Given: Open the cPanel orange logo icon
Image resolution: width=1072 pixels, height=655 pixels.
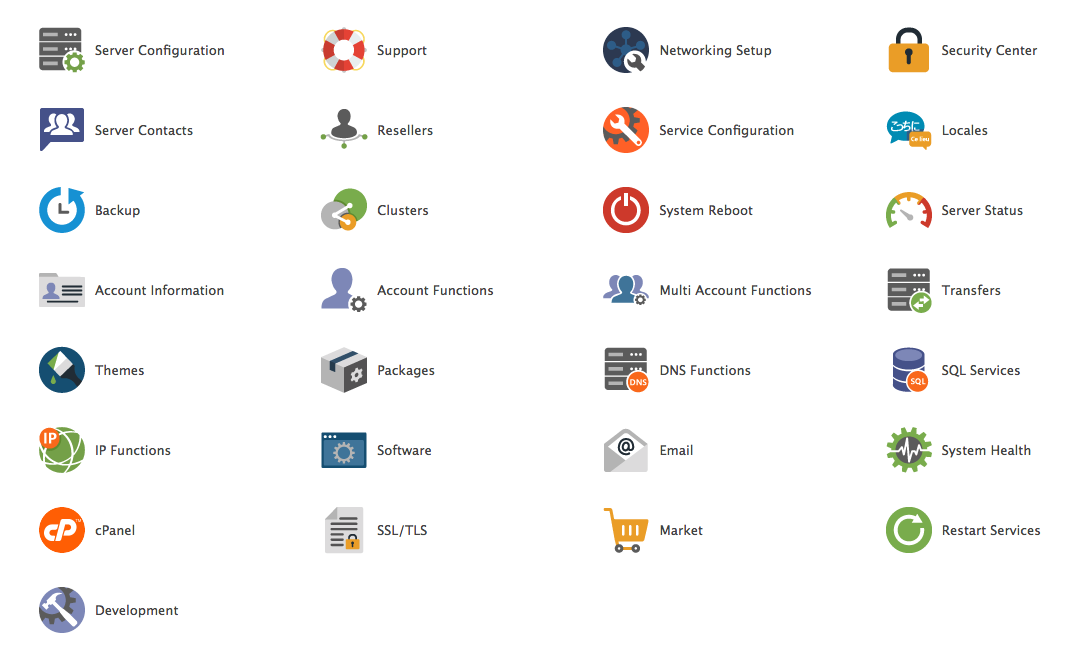Looking at the screenshot, I should (x=61, y=530).
